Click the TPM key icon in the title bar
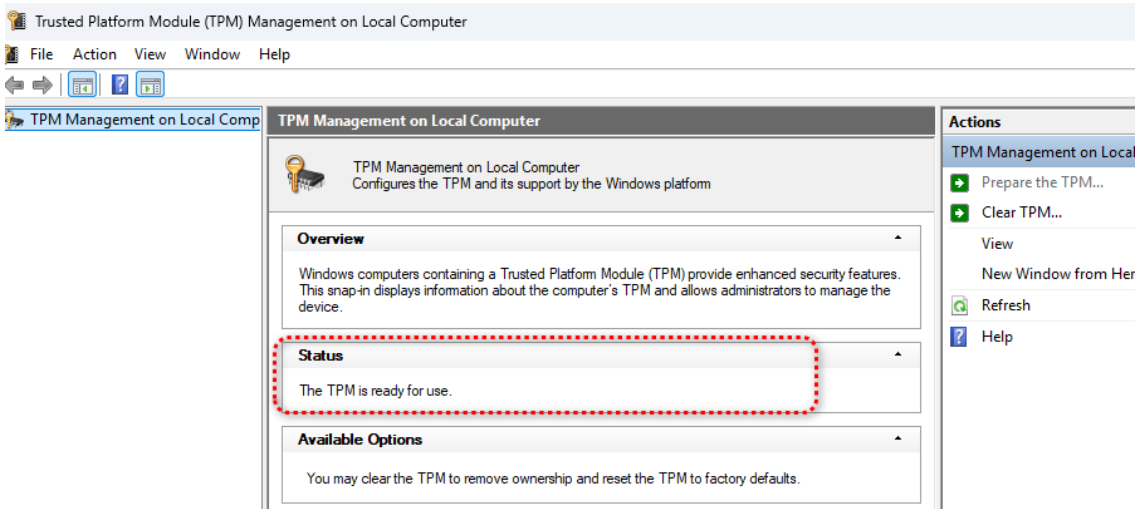This screenshot has height=509, width=1143. pos(16,21)
